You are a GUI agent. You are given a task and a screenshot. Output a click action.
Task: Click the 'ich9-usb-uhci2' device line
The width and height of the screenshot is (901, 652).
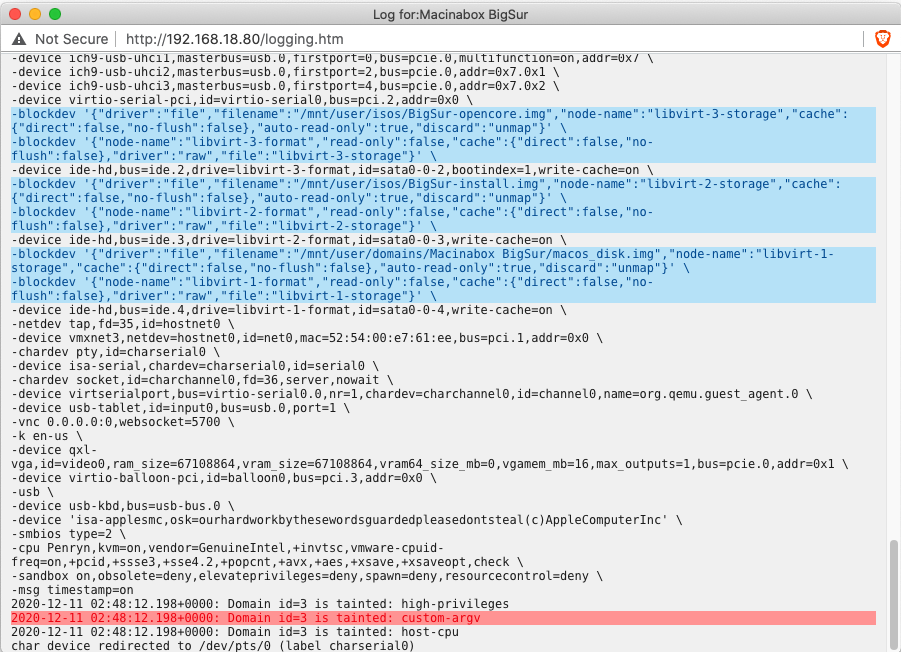click(285, 72)
